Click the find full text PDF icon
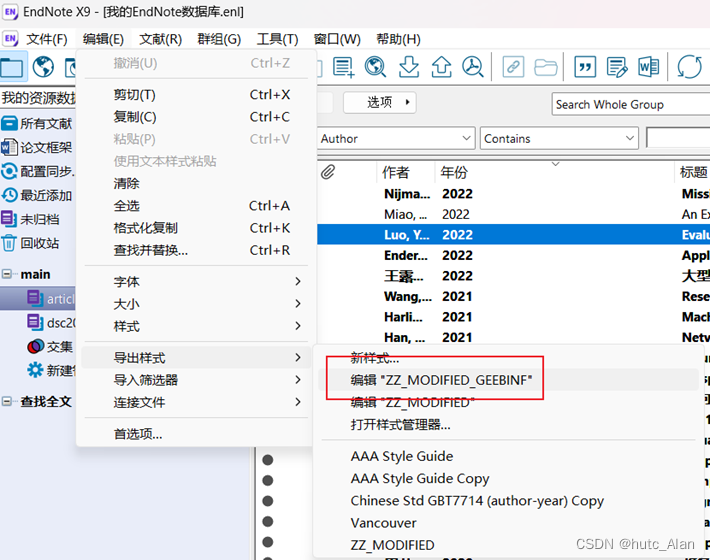This screenshot has width=710, height=560. coord(473,67)
